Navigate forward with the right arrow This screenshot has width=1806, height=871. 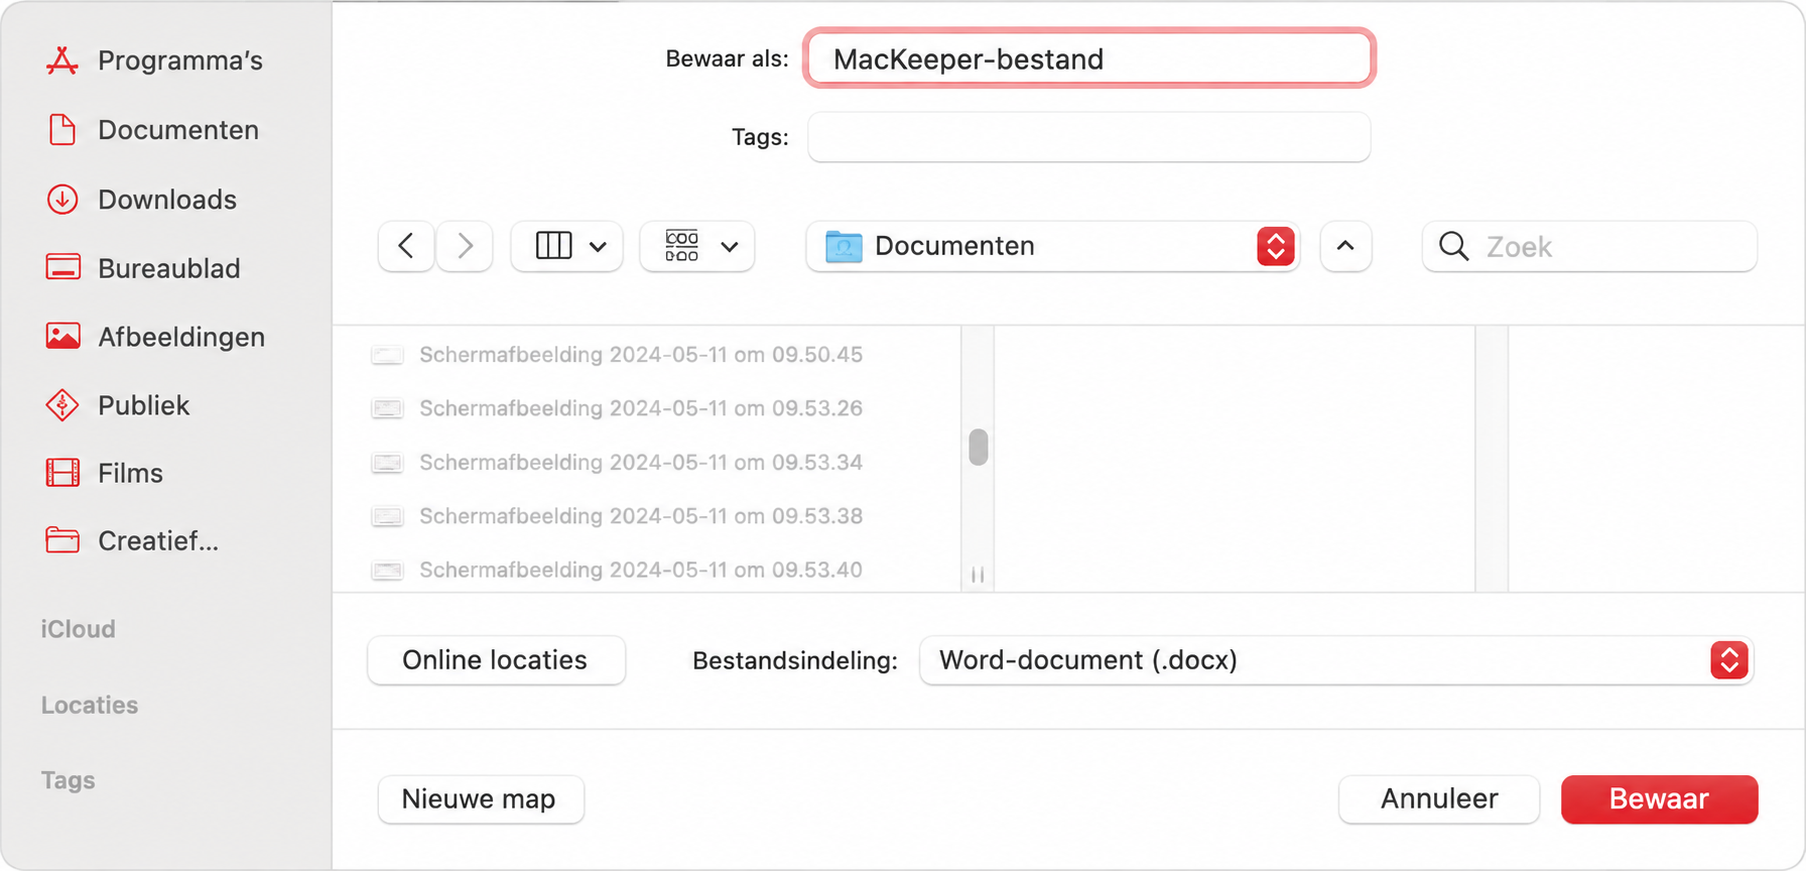465,246
